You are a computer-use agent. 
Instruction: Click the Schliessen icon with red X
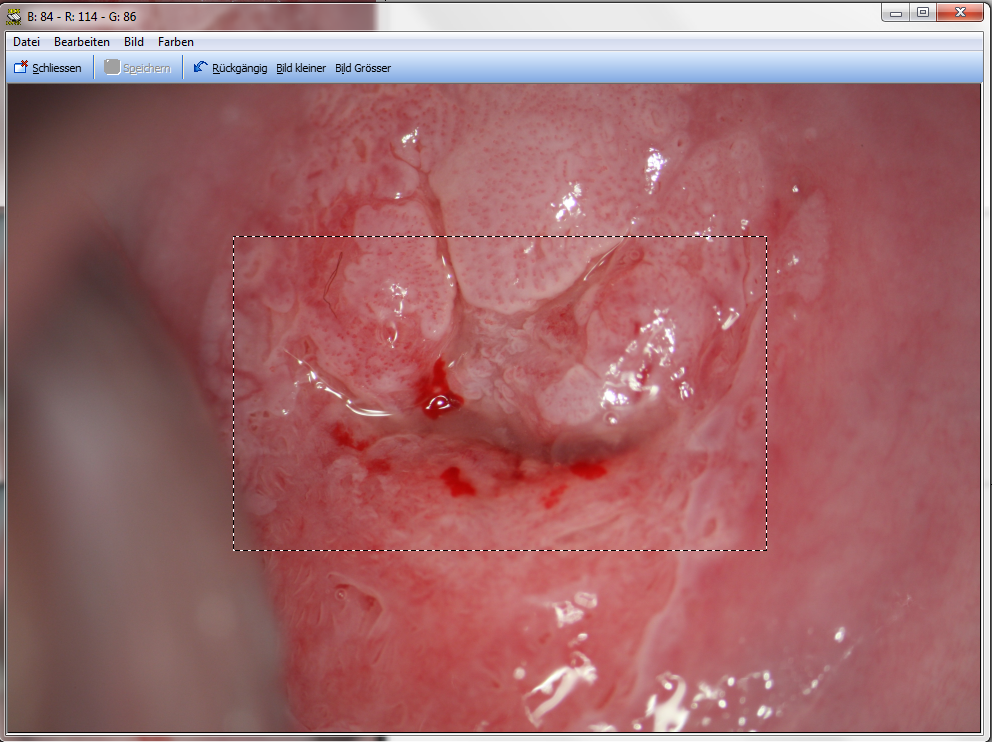20,68
